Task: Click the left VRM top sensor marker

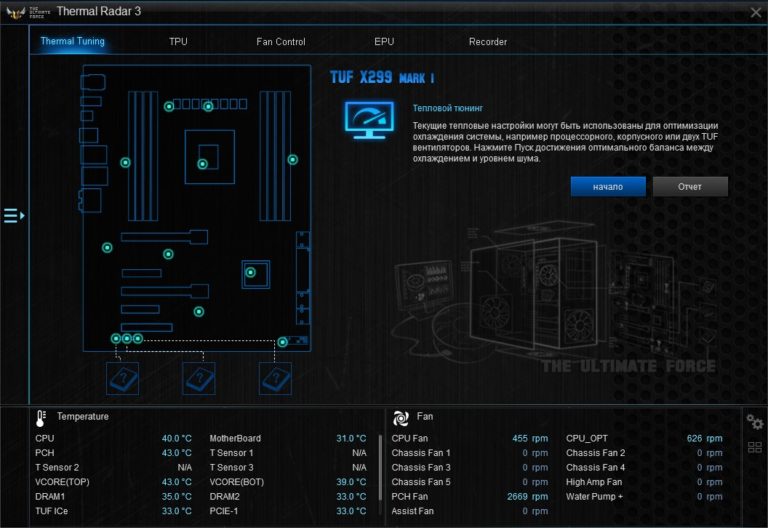Action: [168, 106]
